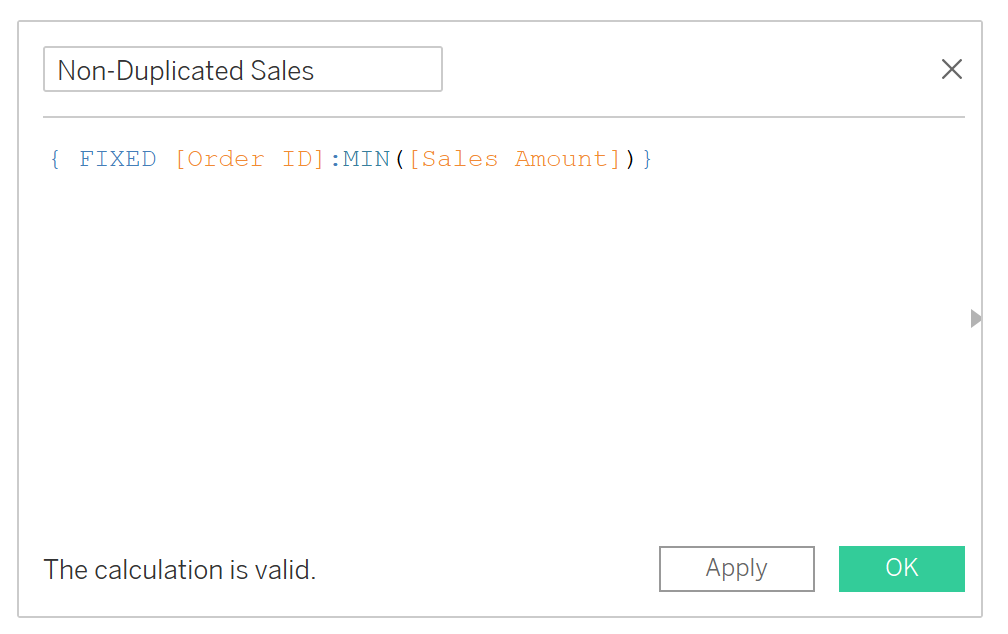
Task: Place cursor on the FIXED keyword
Action: [118, 159]
